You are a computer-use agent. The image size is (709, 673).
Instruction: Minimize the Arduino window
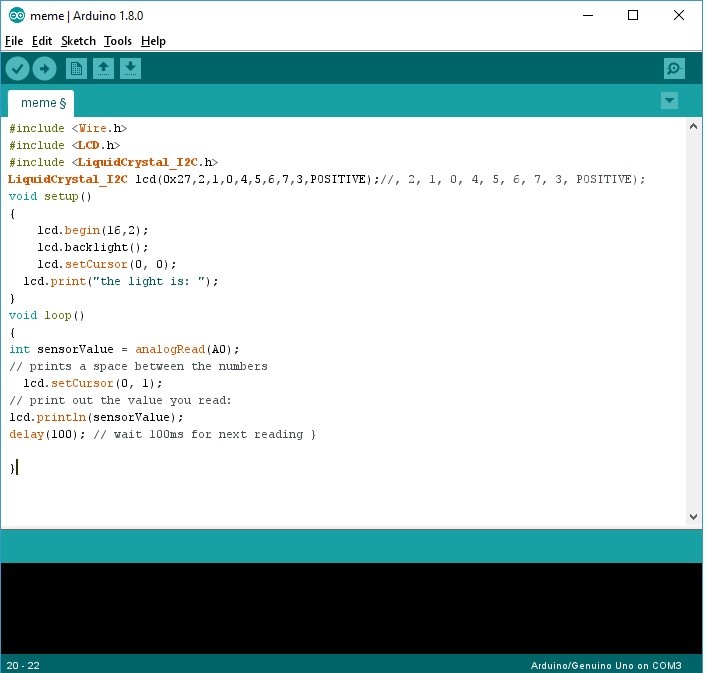click(x=588, y=15)
